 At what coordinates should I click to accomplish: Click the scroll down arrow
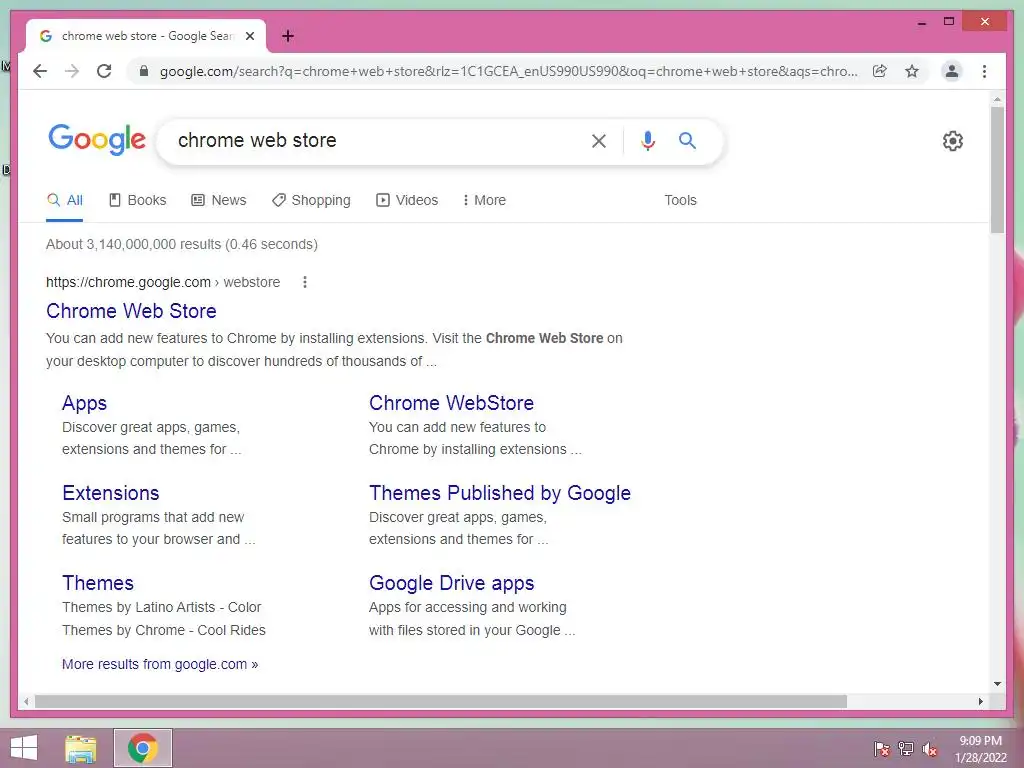997,684
